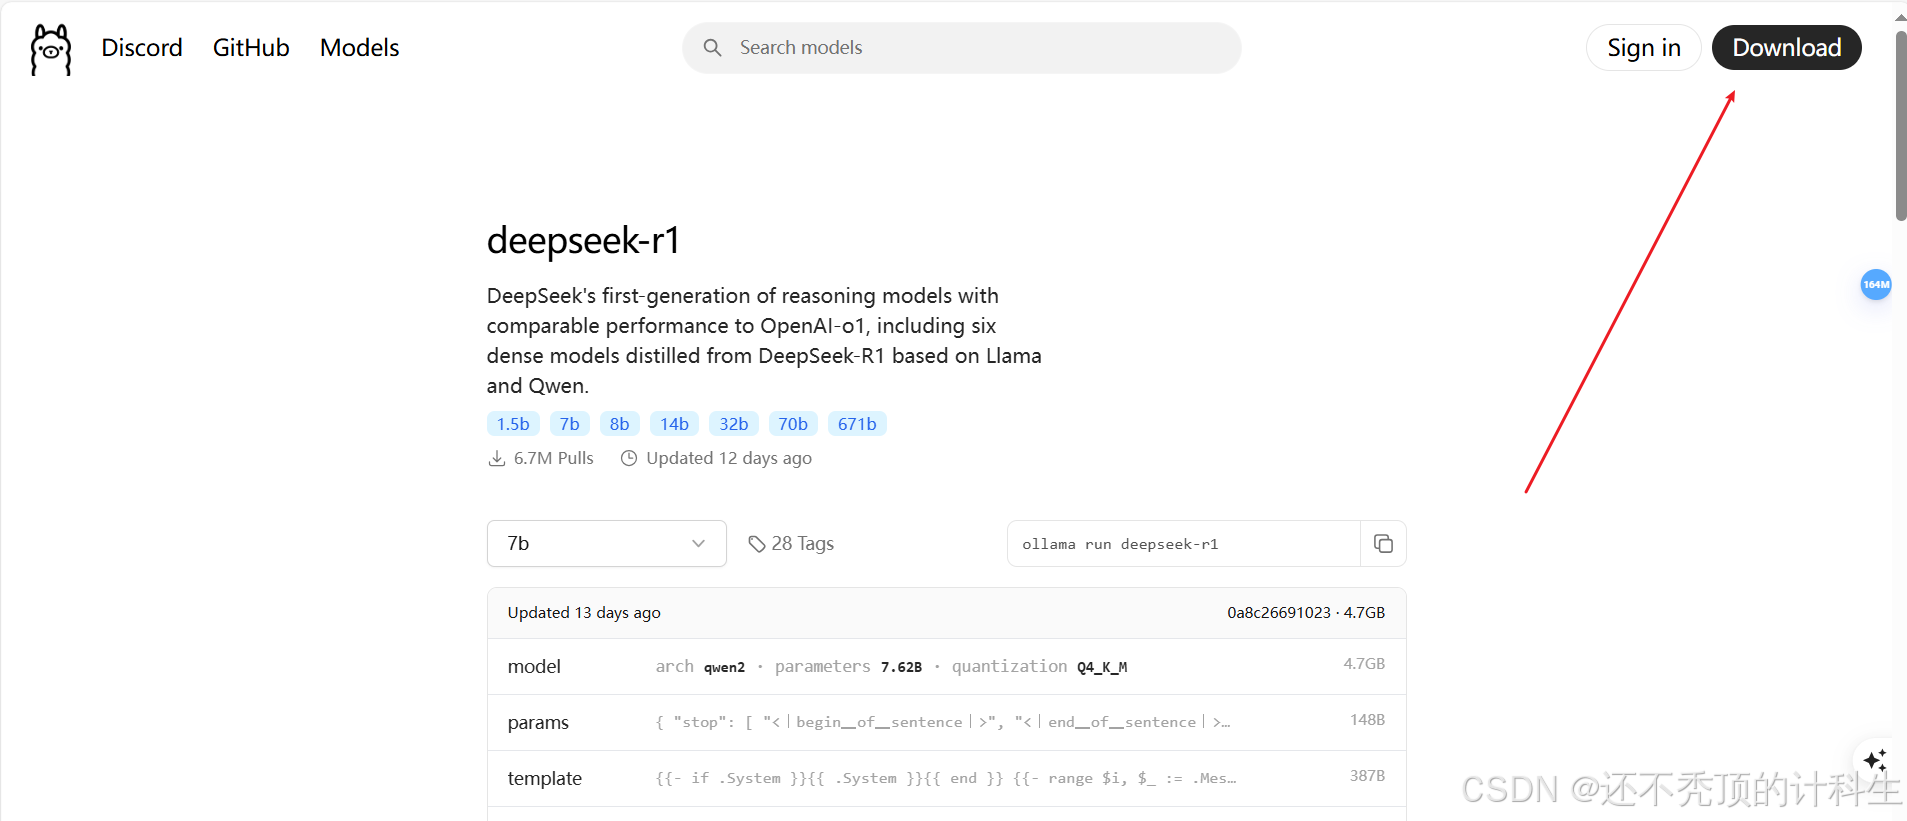1907x821 pixels.
Task: Click the sparkle assistant icon
Action: point(1875,760)
